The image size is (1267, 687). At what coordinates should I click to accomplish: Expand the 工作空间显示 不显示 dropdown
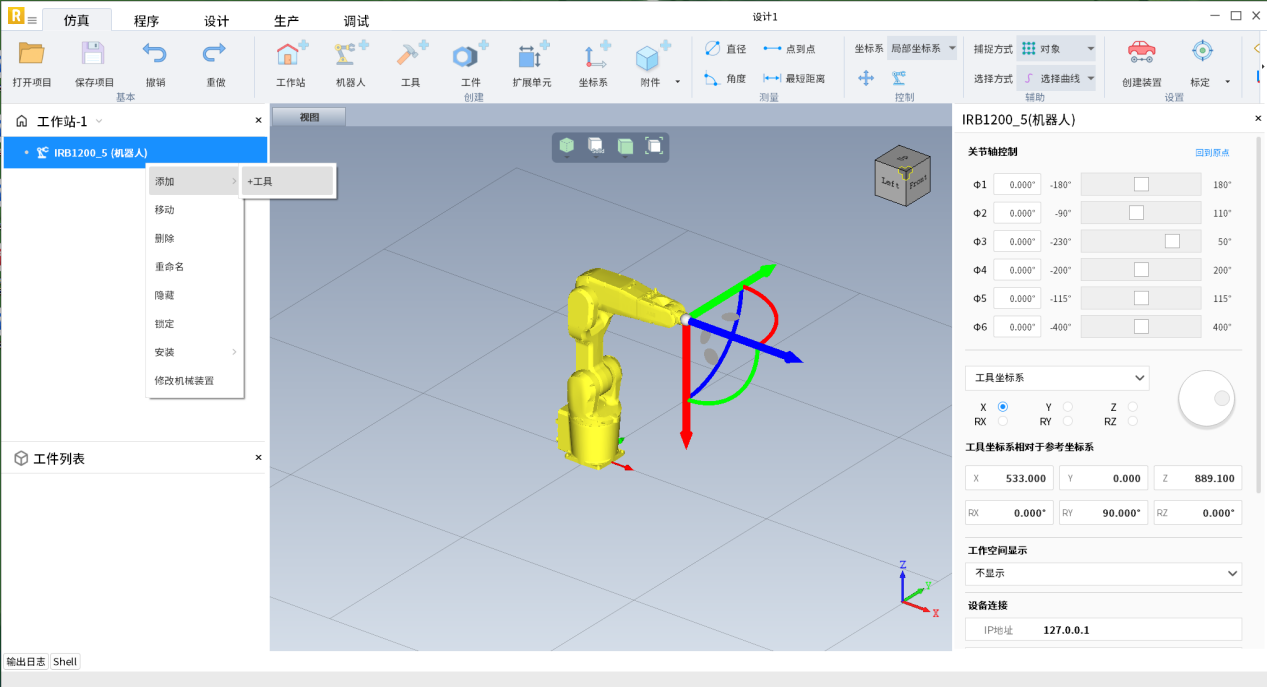[x=1103, y=573]
